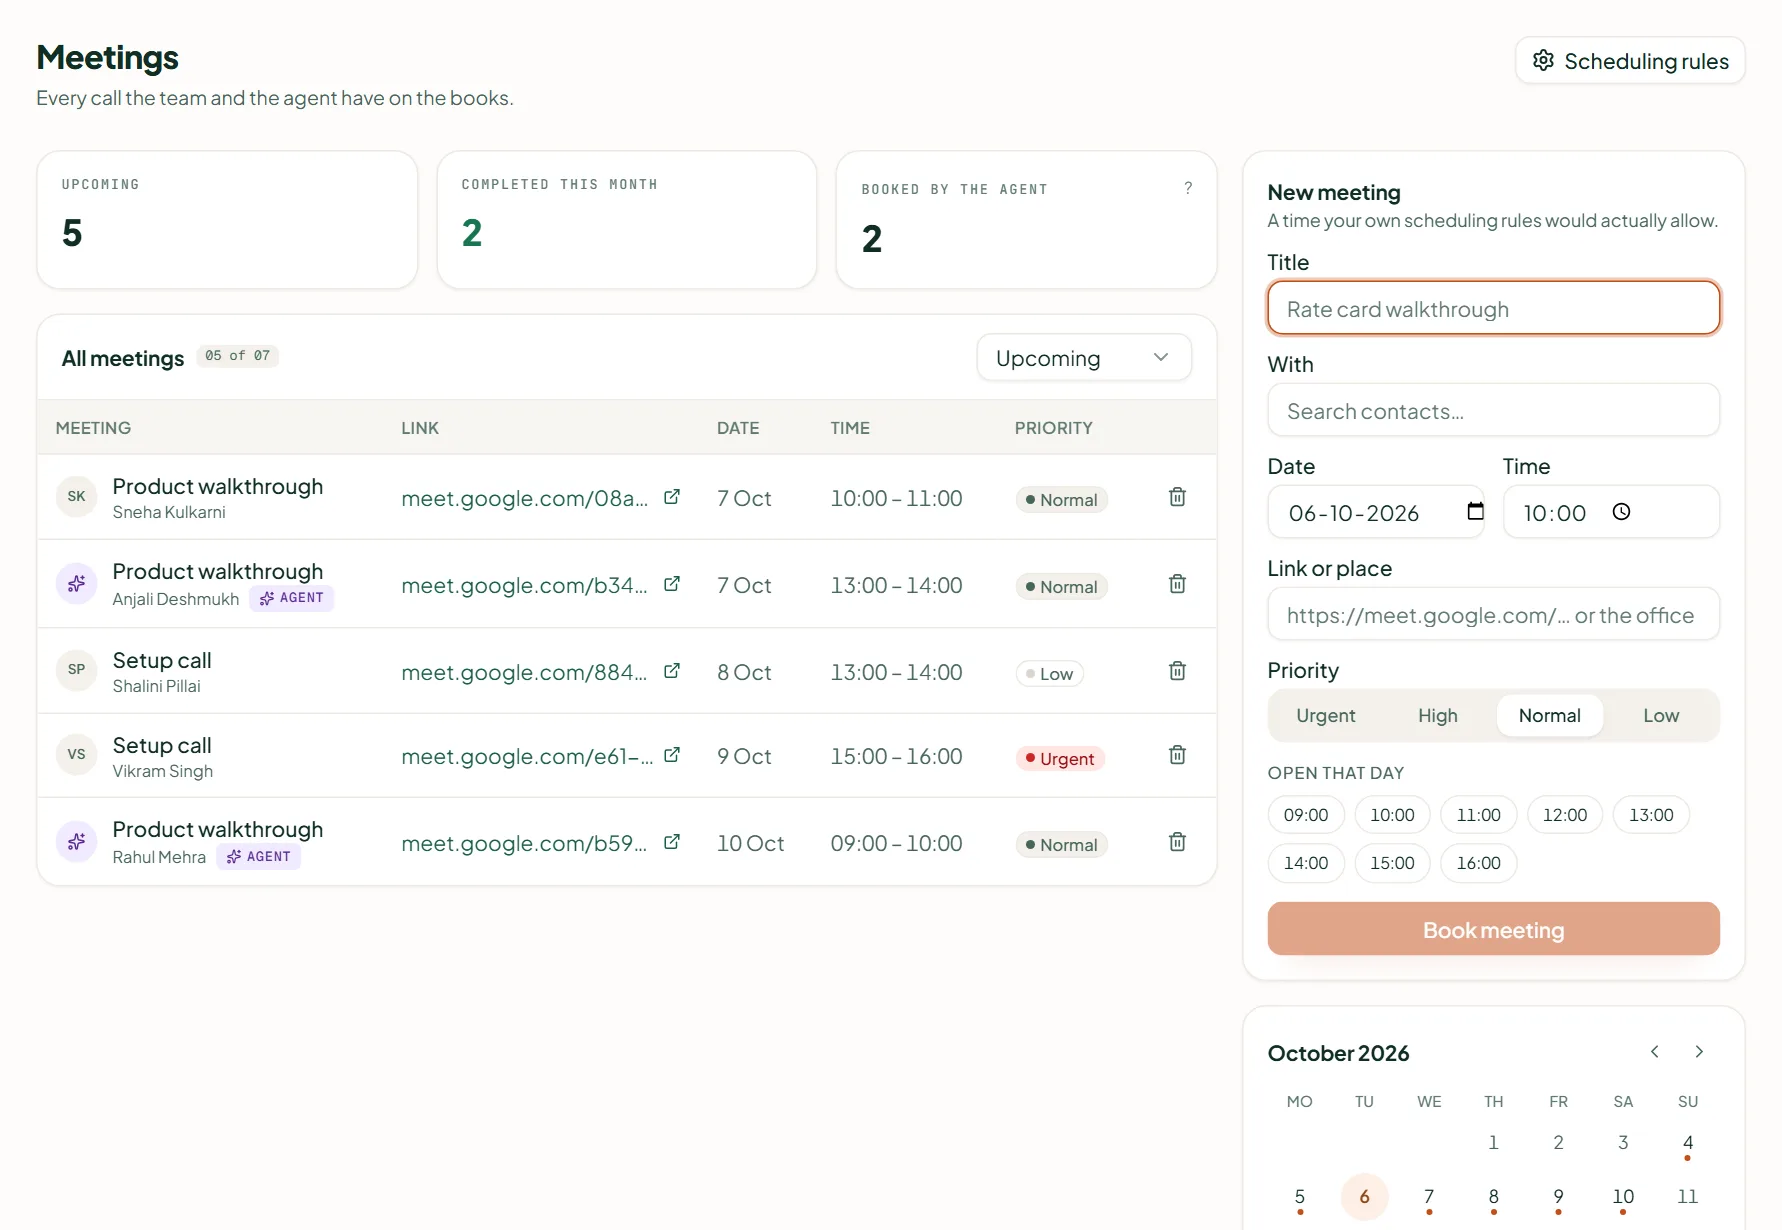This screenshot has width=1782, height=1230.
Task: Focus the Title input field
Action: coord(1493,308)
